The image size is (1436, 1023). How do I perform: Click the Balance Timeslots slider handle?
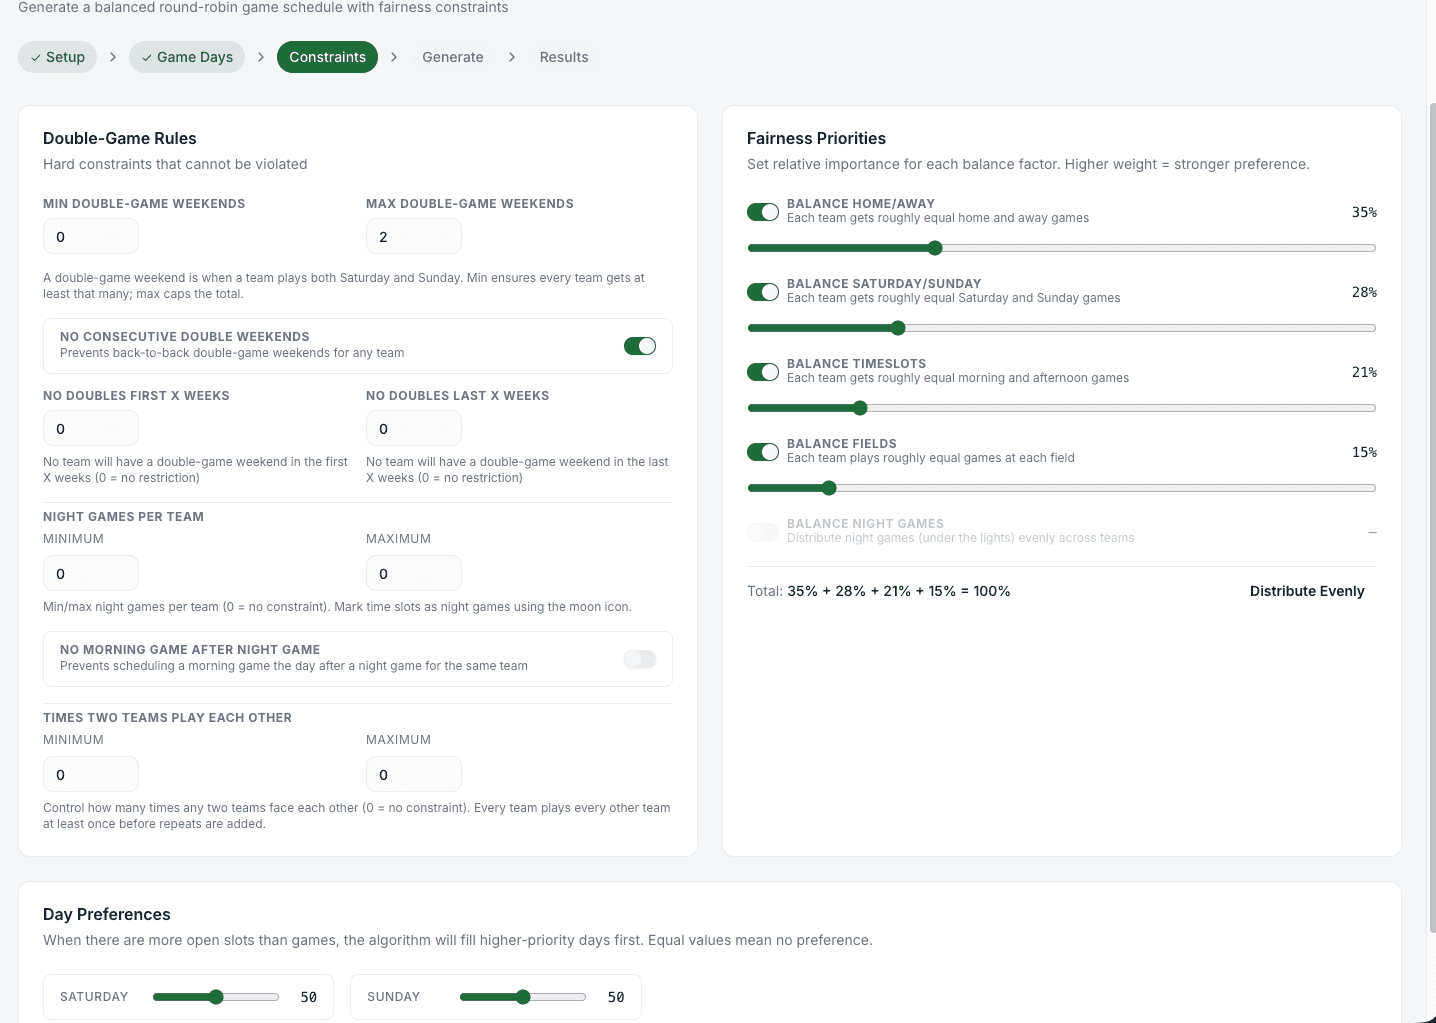click(x=860, y=408)
